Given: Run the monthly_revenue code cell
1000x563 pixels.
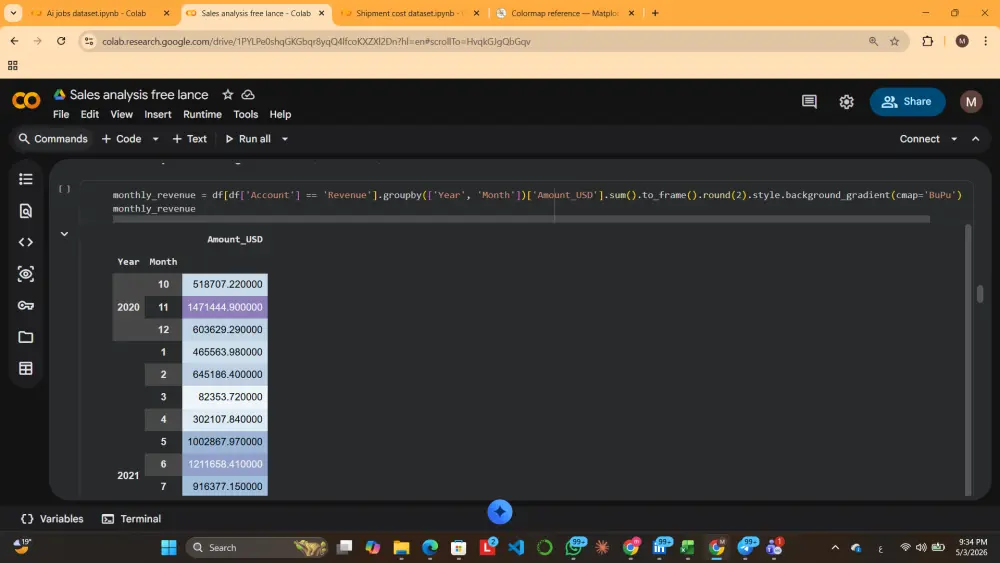Looking at the screenshot, I should pyautogui.click(x=64, y=189).
